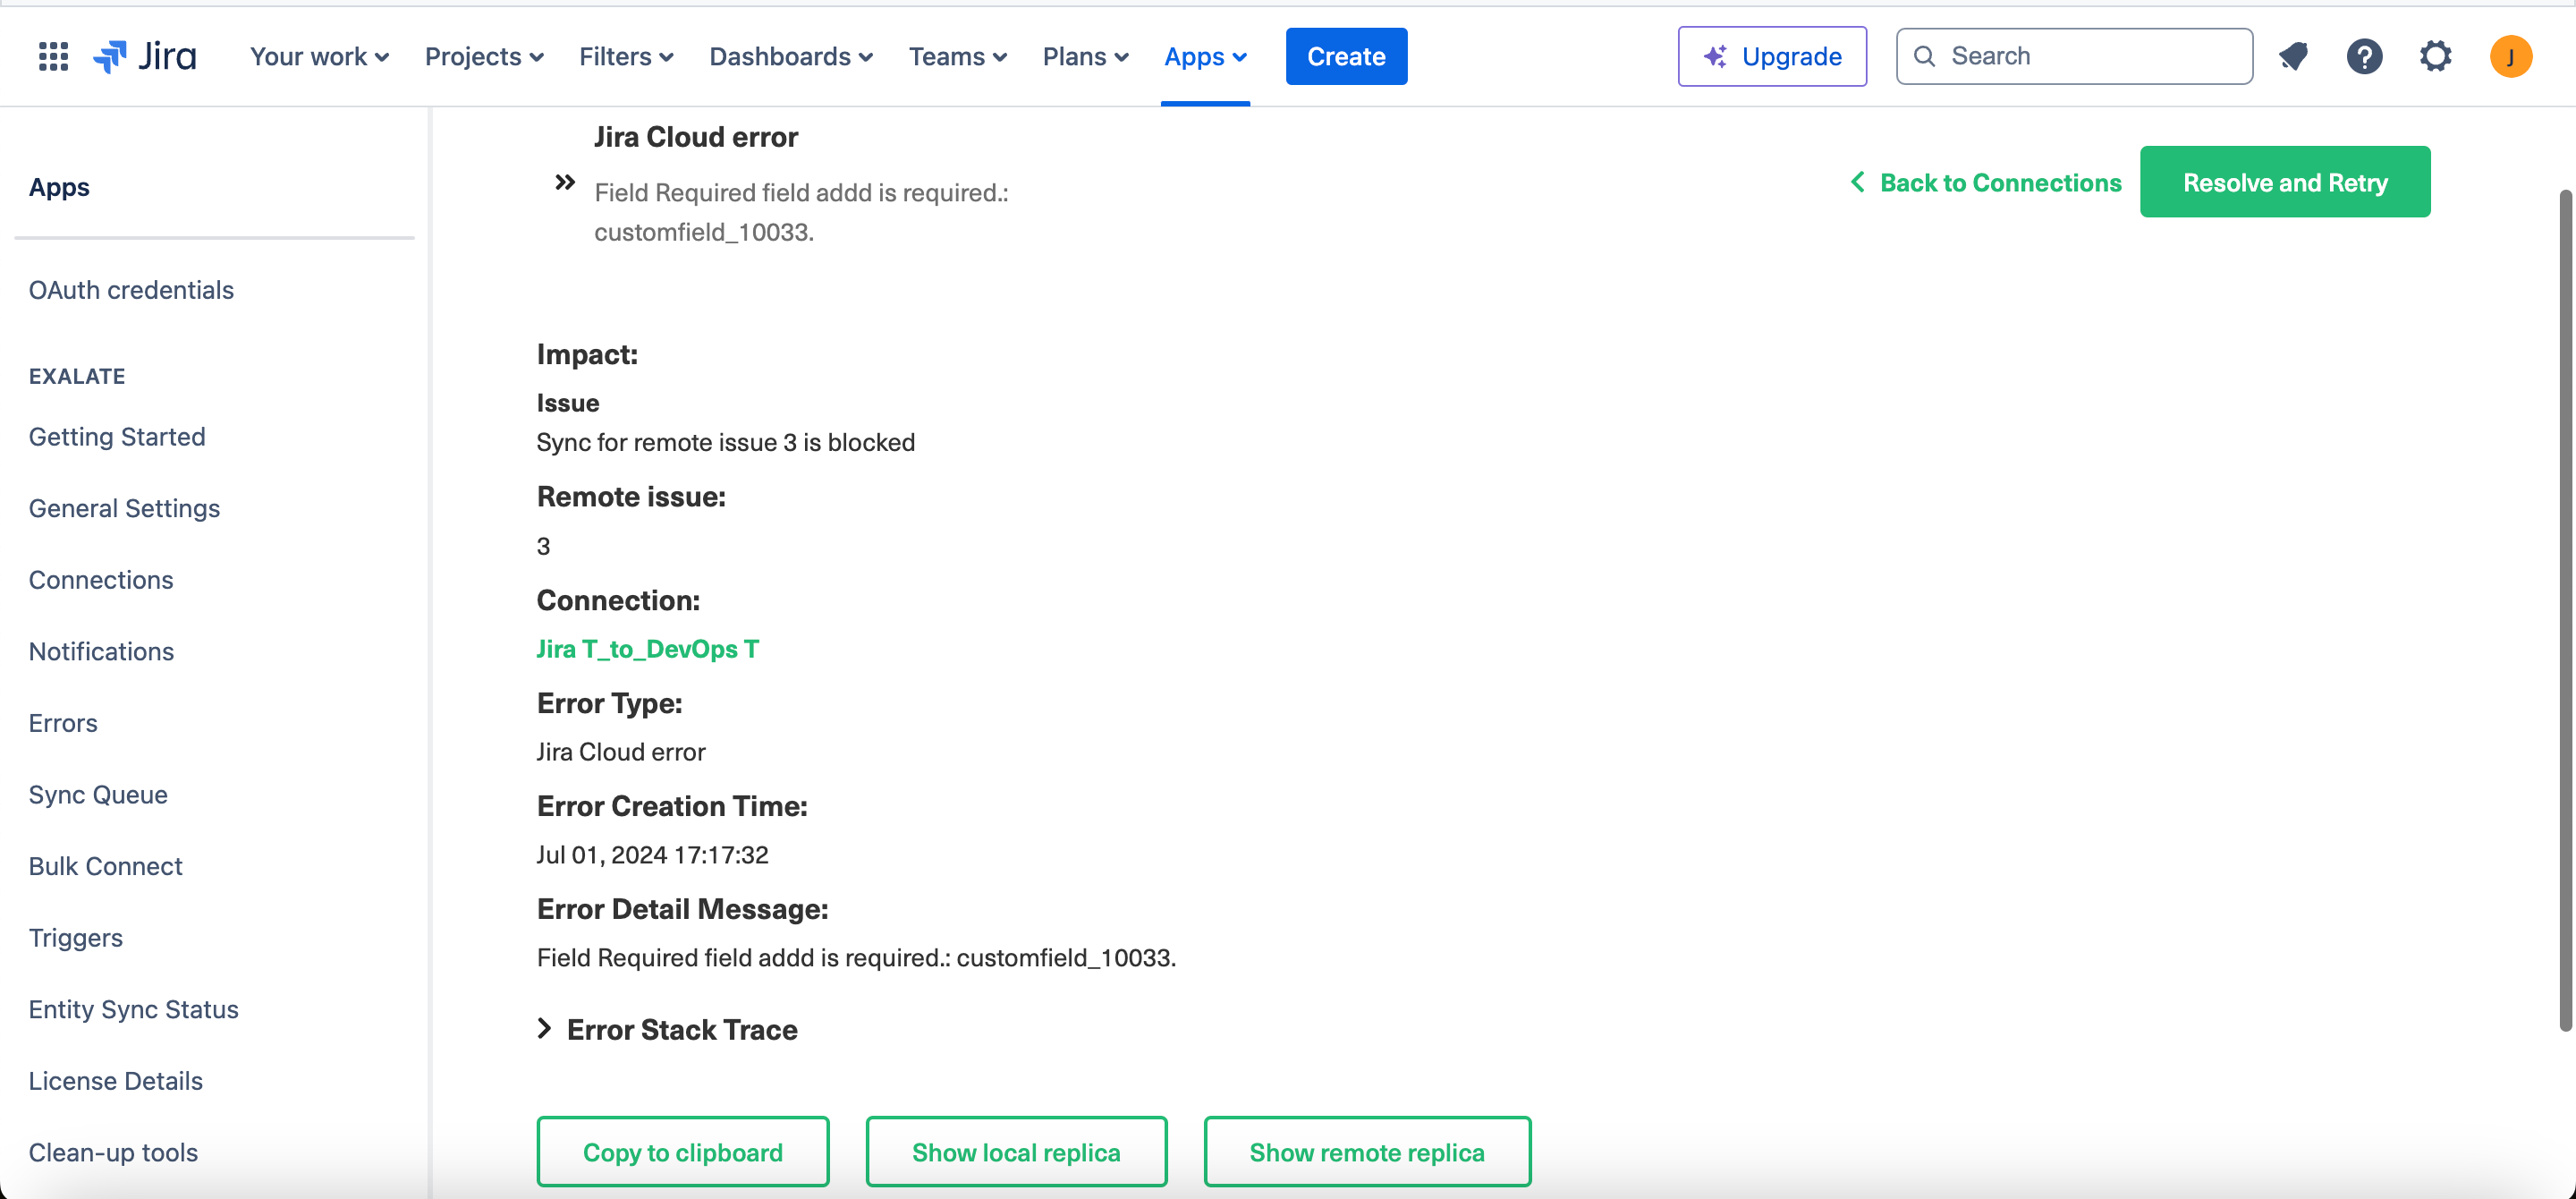2576x1199 pixels.
Task: Click Show local replica button
Action: 1016,1152
